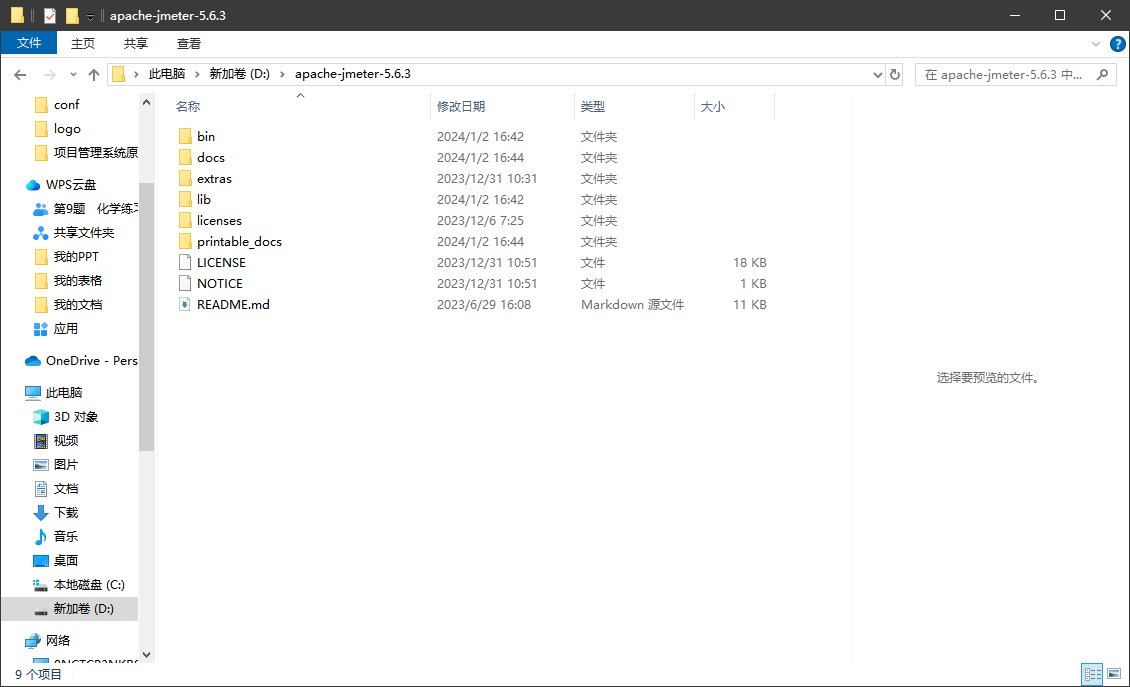Click the New folder quick access icon
1130x687 pixels.
click(72, 15)
